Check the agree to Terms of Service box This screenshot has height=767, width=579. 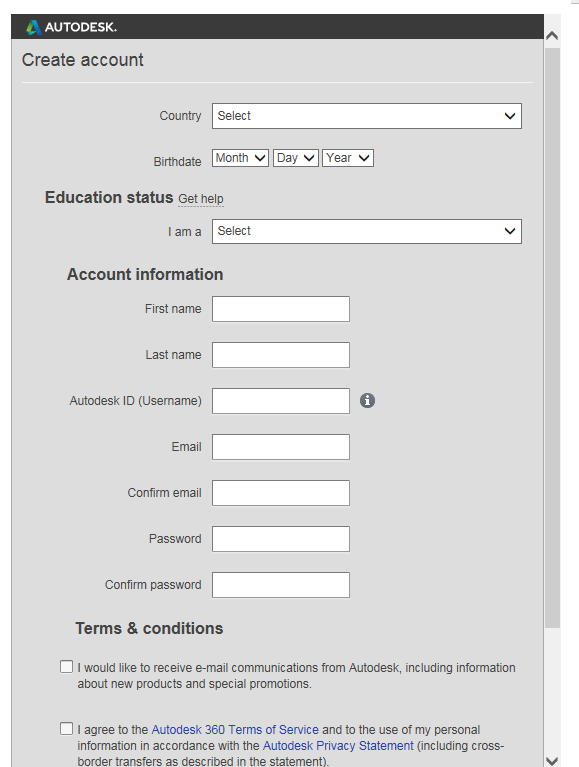[x=67, y=728]
